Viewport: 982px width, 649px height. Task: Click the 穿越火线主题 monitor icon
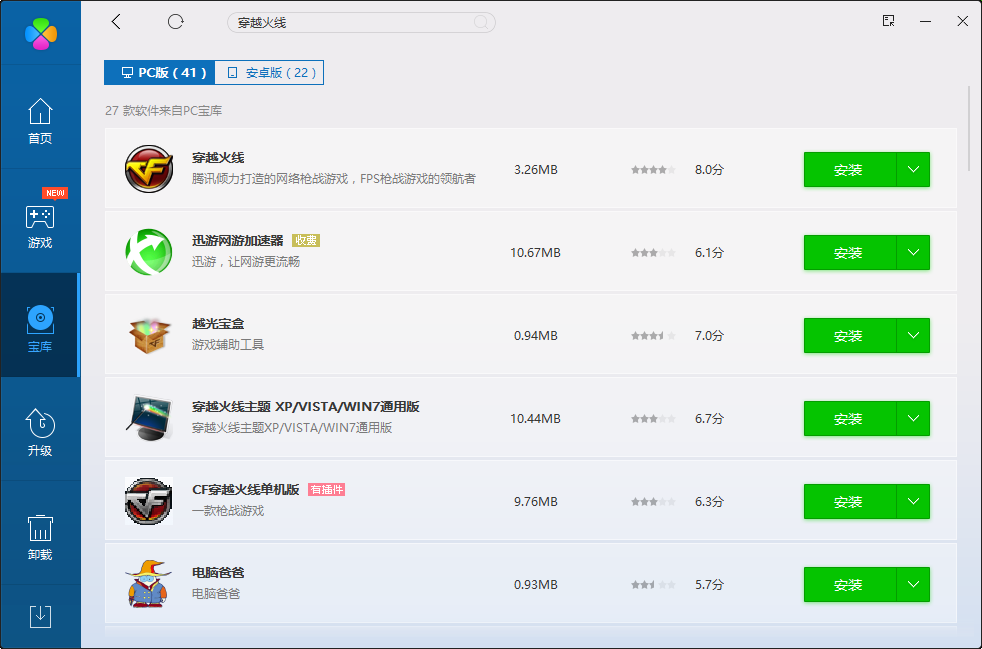(149, 418)
